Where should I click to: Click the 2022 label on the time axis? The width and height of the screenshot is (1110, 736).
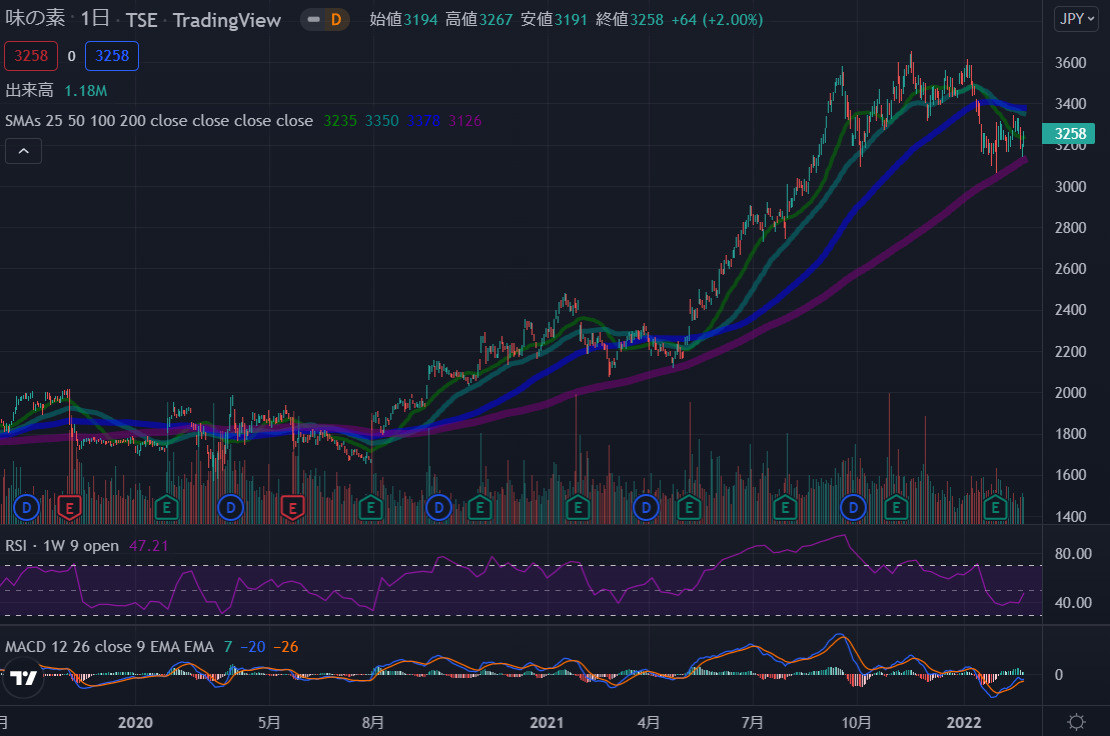click(964, 723)
